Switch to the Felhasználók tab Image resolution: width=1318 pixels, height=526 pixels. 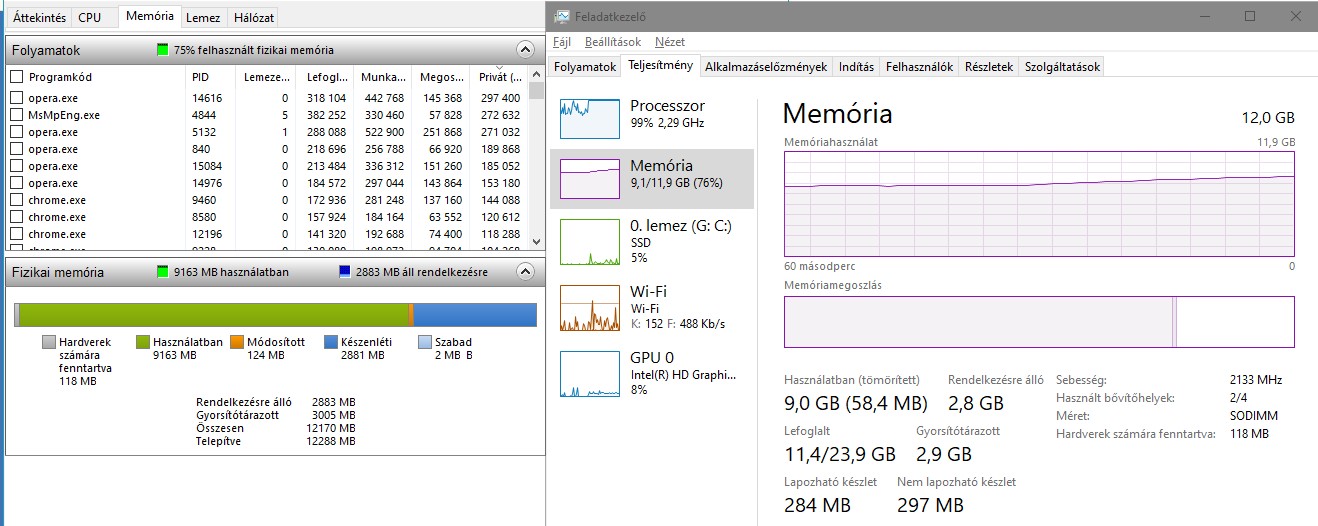pyautogui.click(x=919, y=67)
